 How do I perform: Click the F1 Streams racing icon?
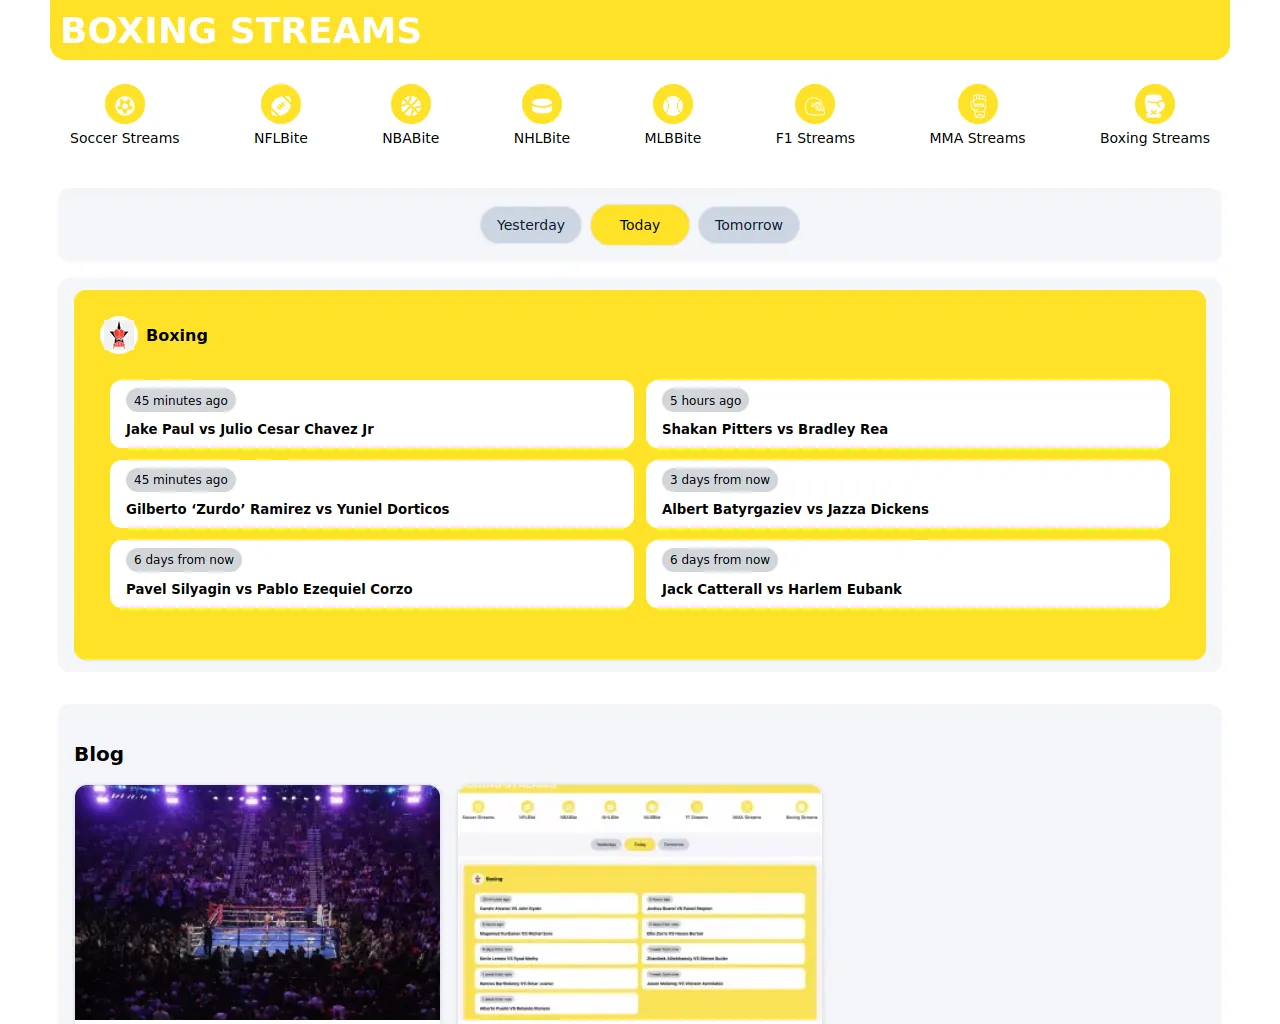[x=815, y=104]
